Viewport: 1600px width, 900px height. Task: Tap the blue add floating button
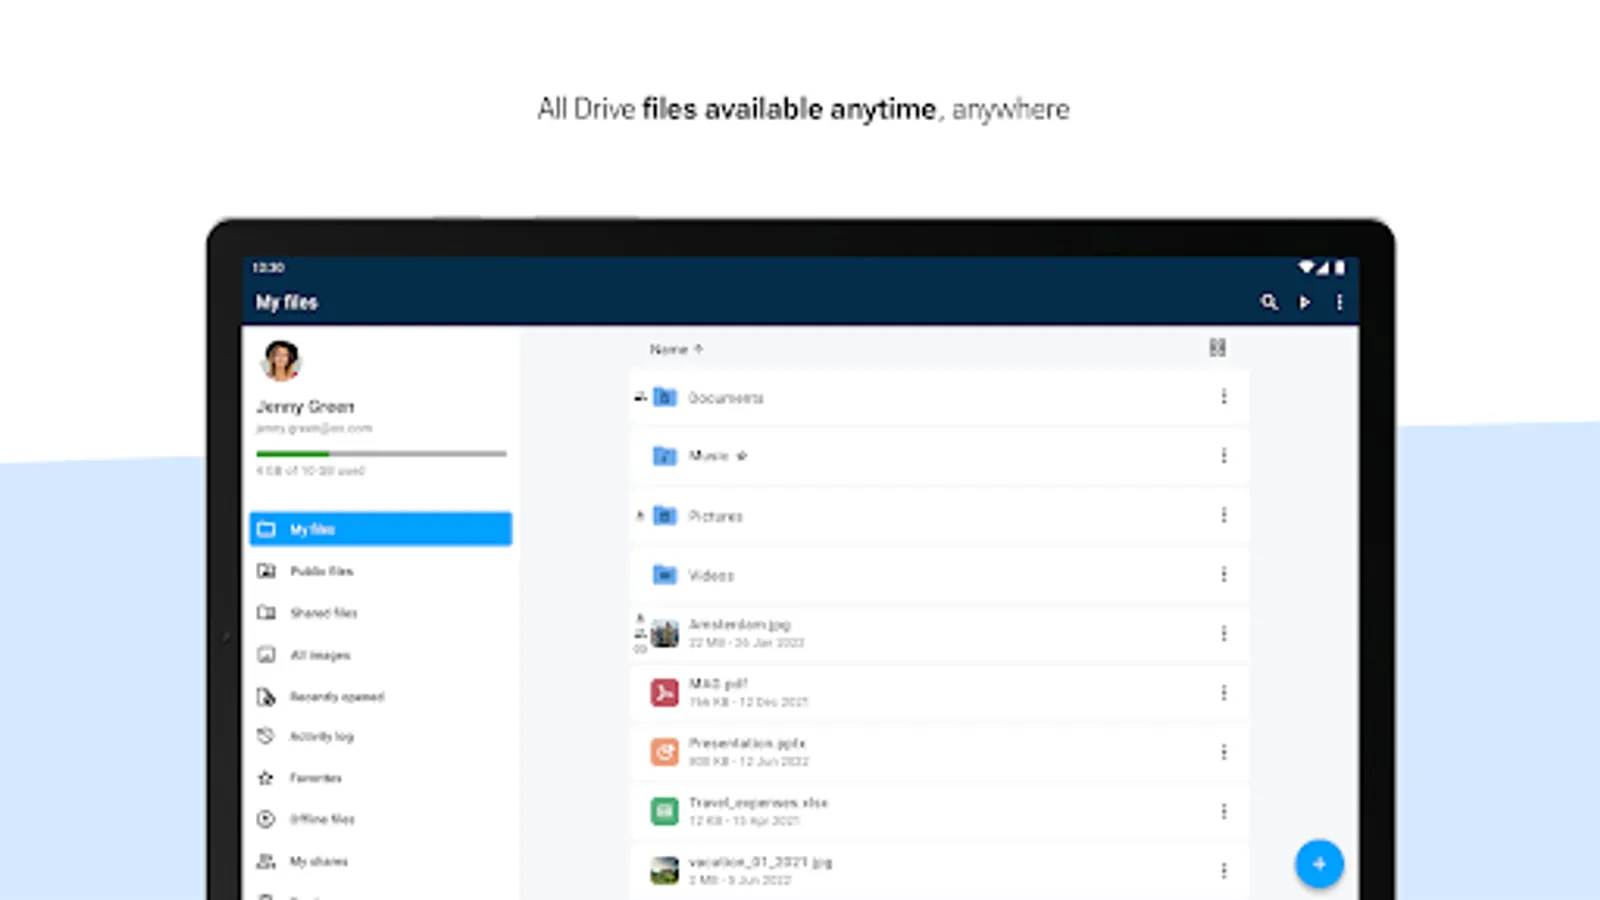(x=1319, y=864)
